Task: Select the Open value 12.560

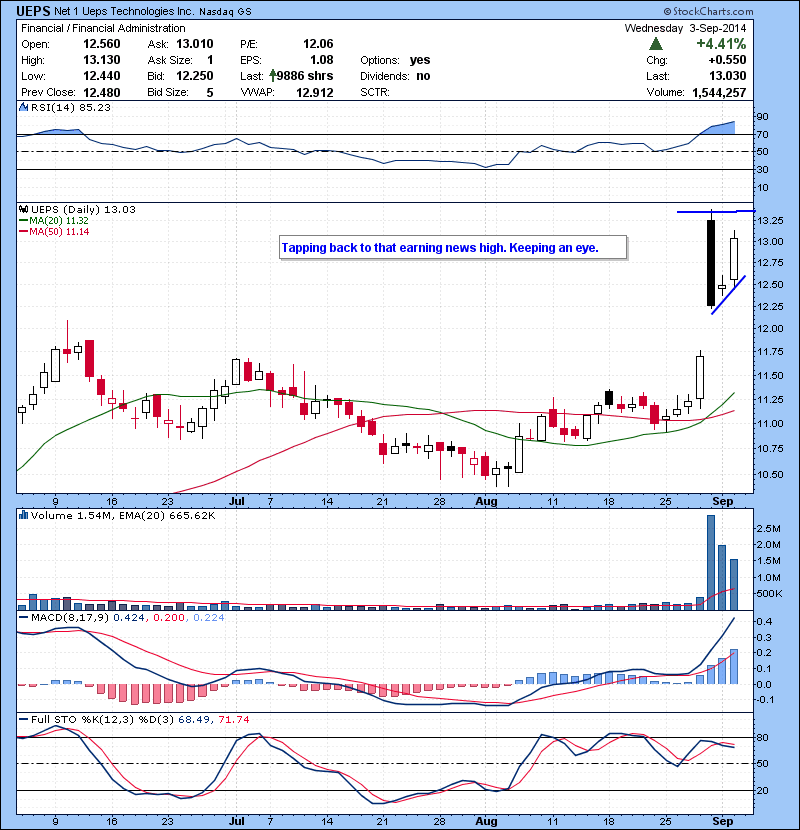Action: (102, 44)
